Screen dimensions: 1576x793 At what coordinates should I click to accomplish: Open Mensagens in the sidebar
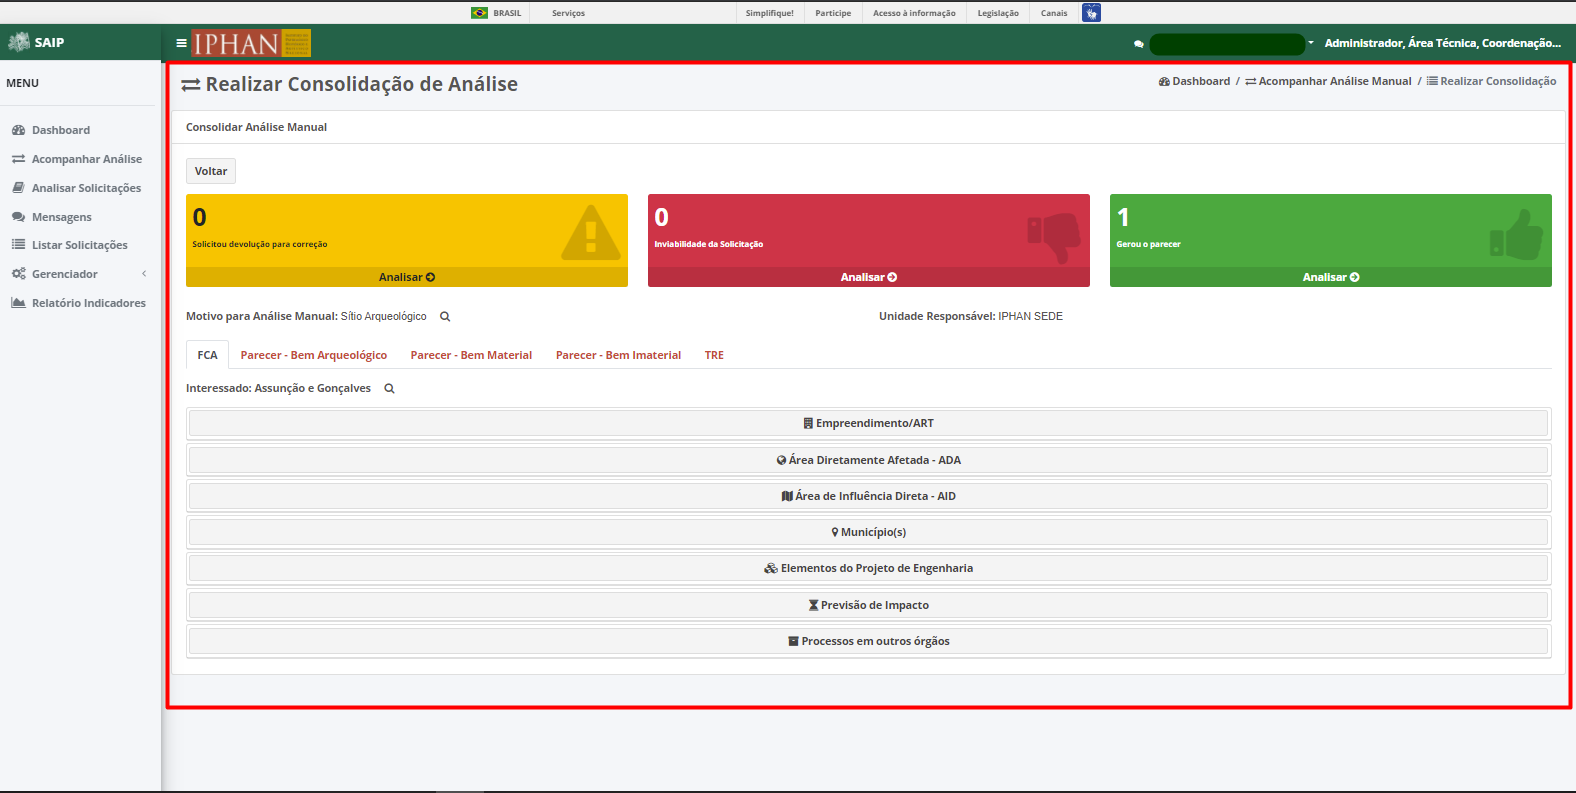click(x=62, y=217)
